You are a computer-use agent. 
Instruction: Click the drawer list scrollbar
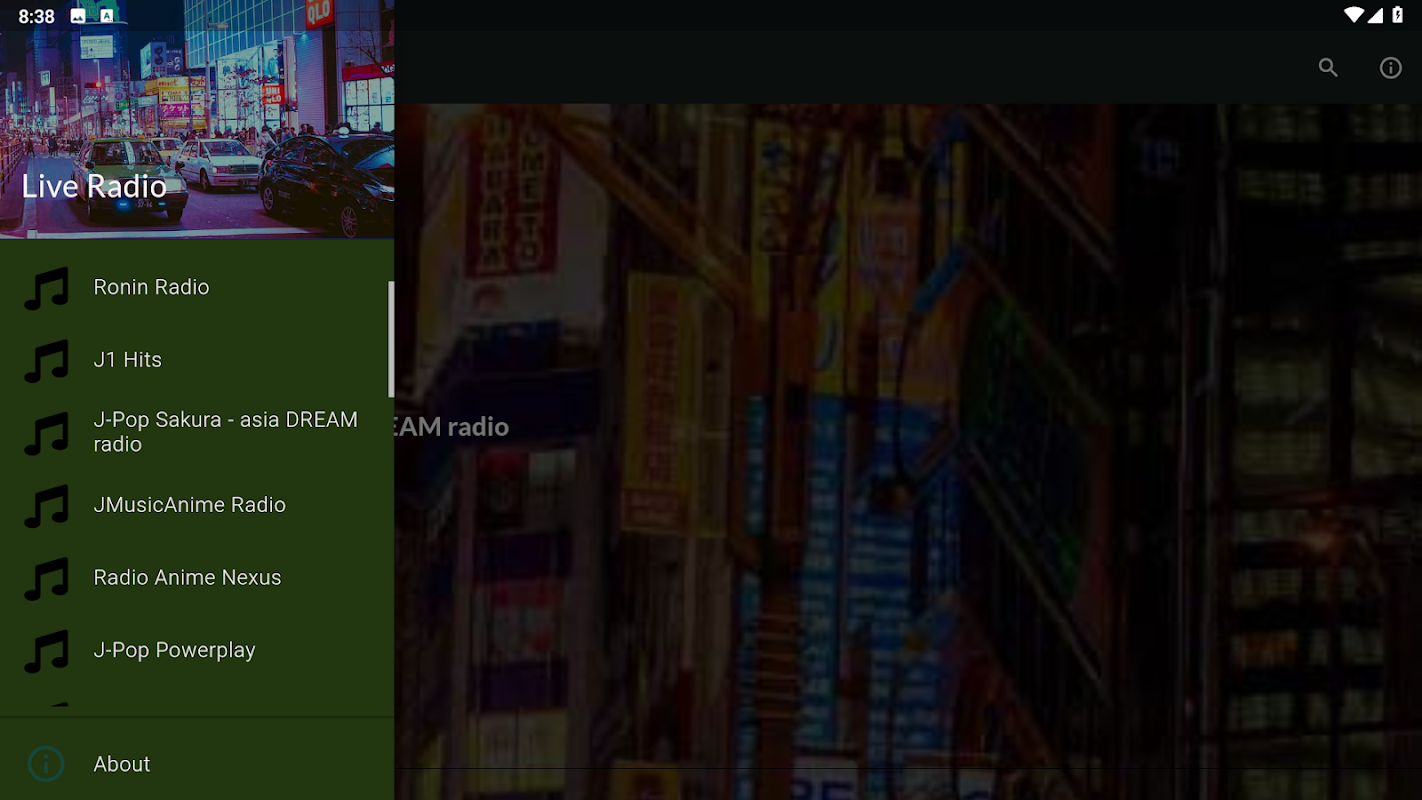[391, 339]
